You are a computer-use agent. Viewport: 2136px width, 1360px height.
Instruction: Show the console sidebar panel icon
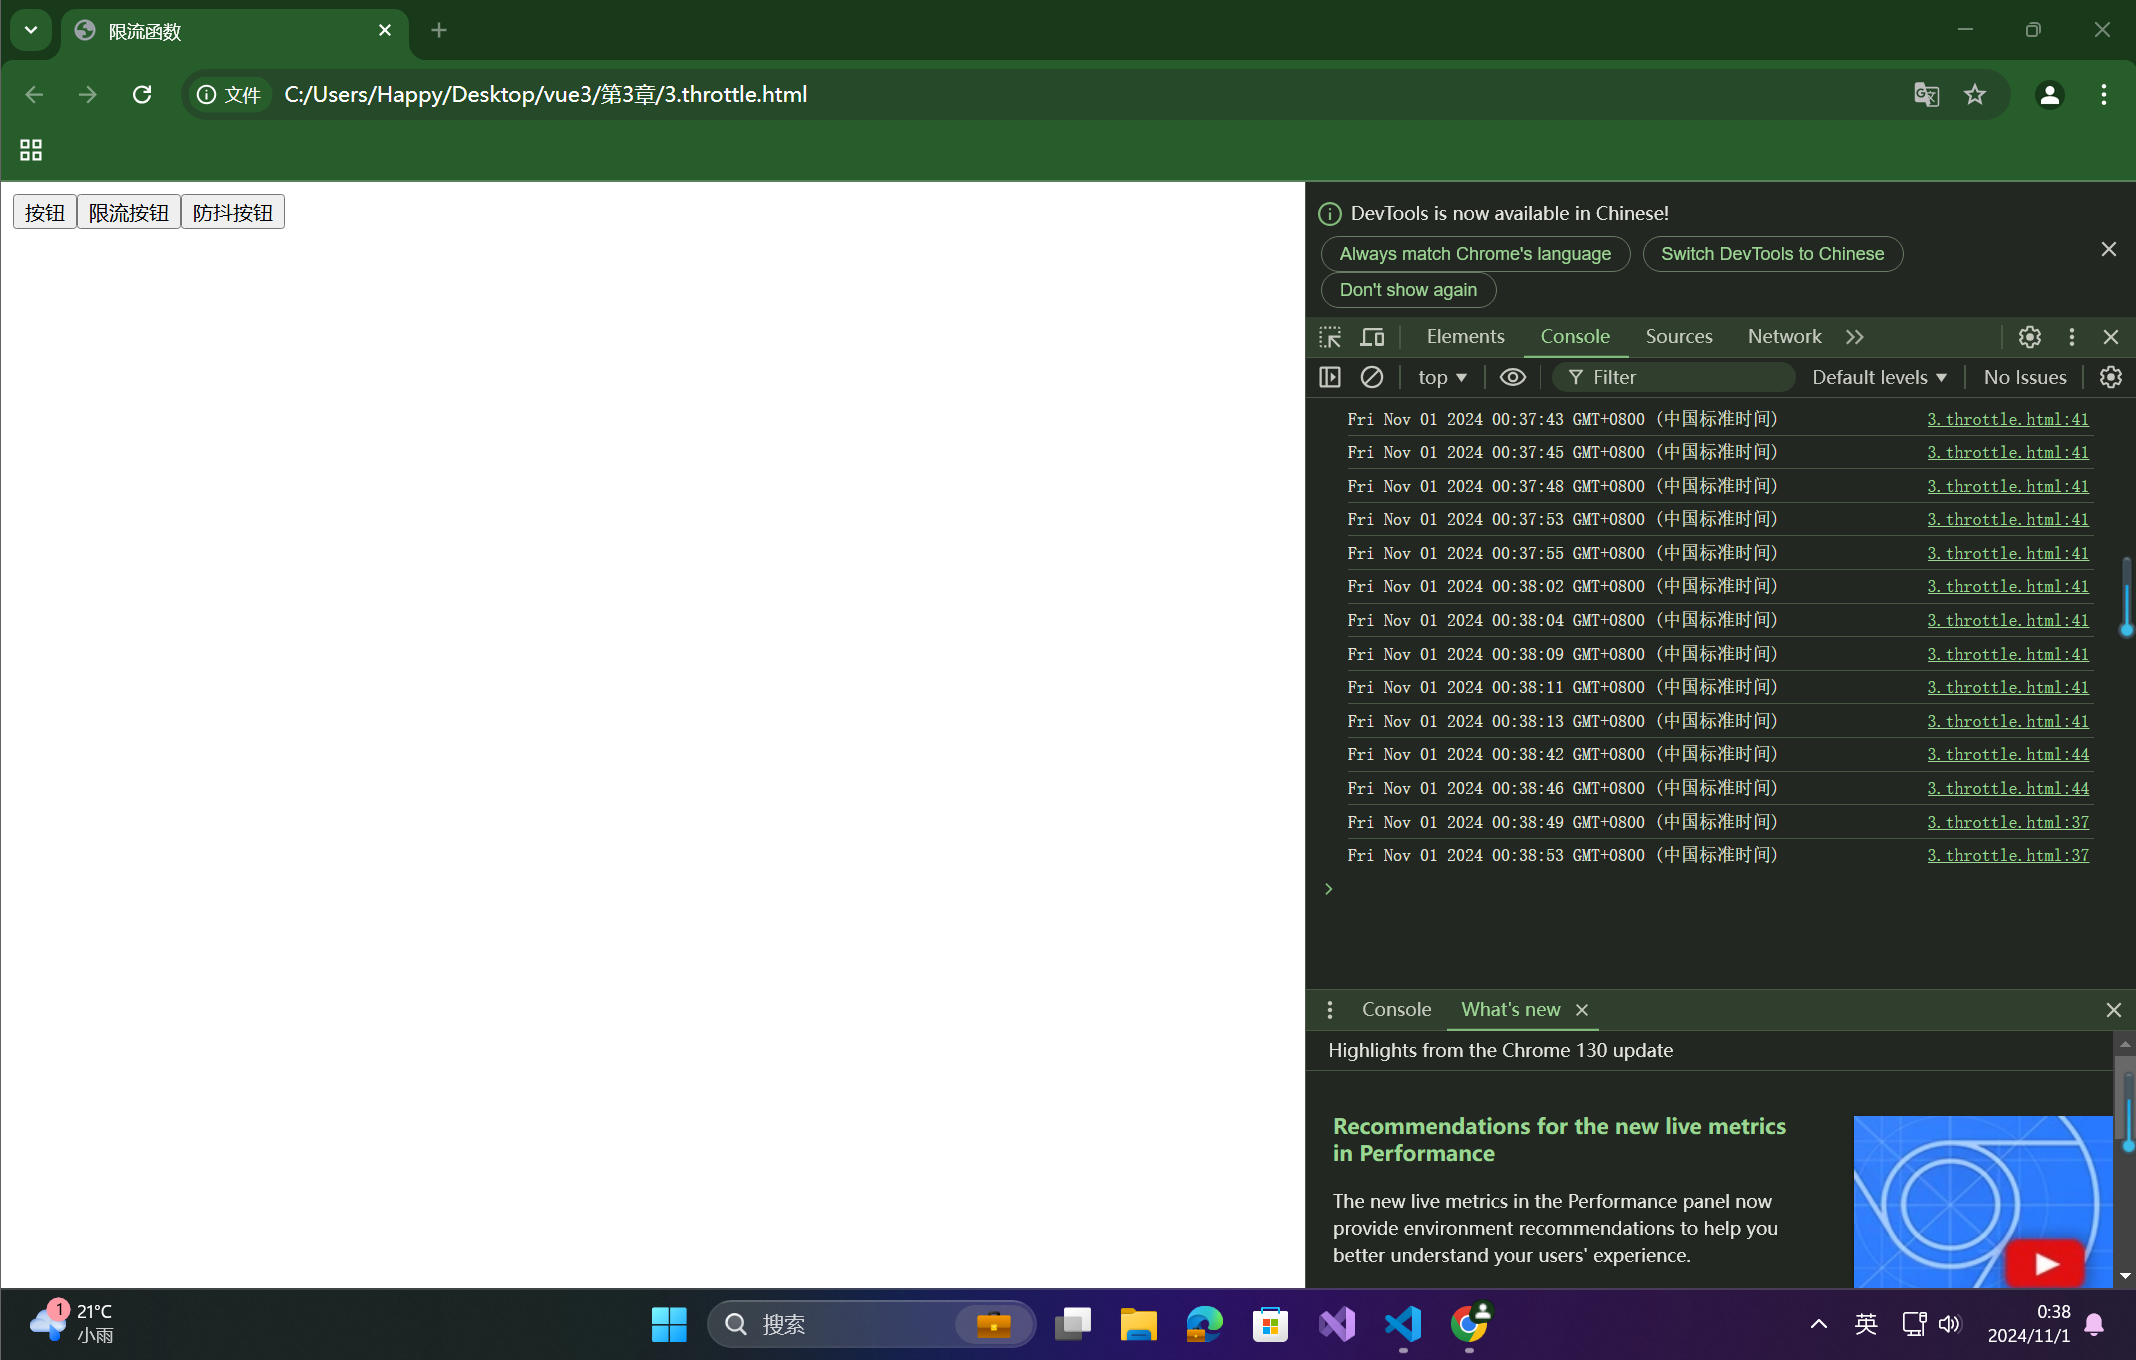point(1330,377)
